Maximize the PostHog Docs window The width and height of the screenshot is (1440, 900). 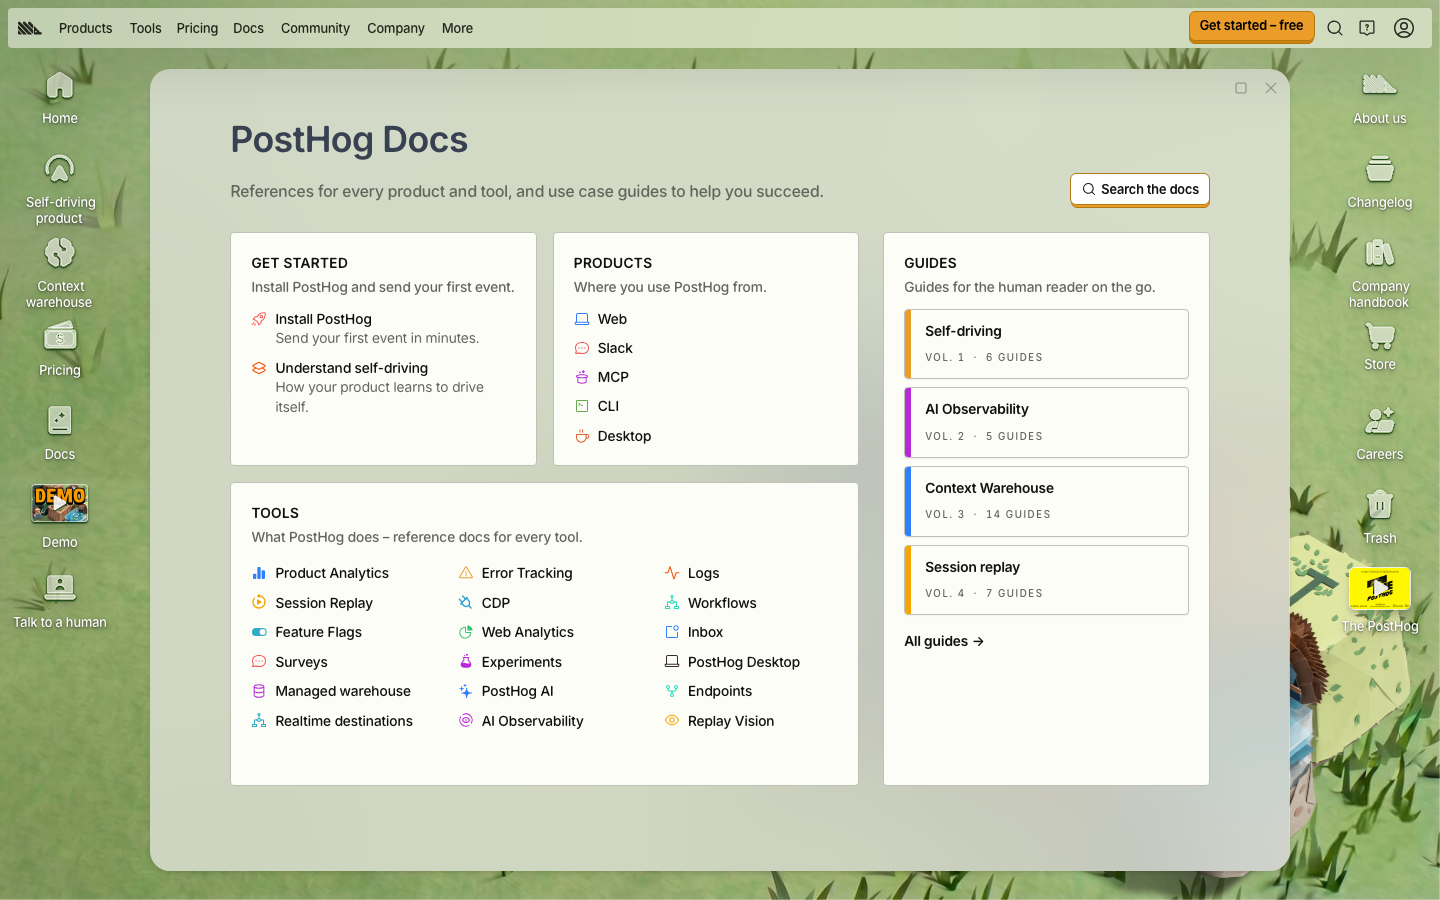[x=1241, y=88]
